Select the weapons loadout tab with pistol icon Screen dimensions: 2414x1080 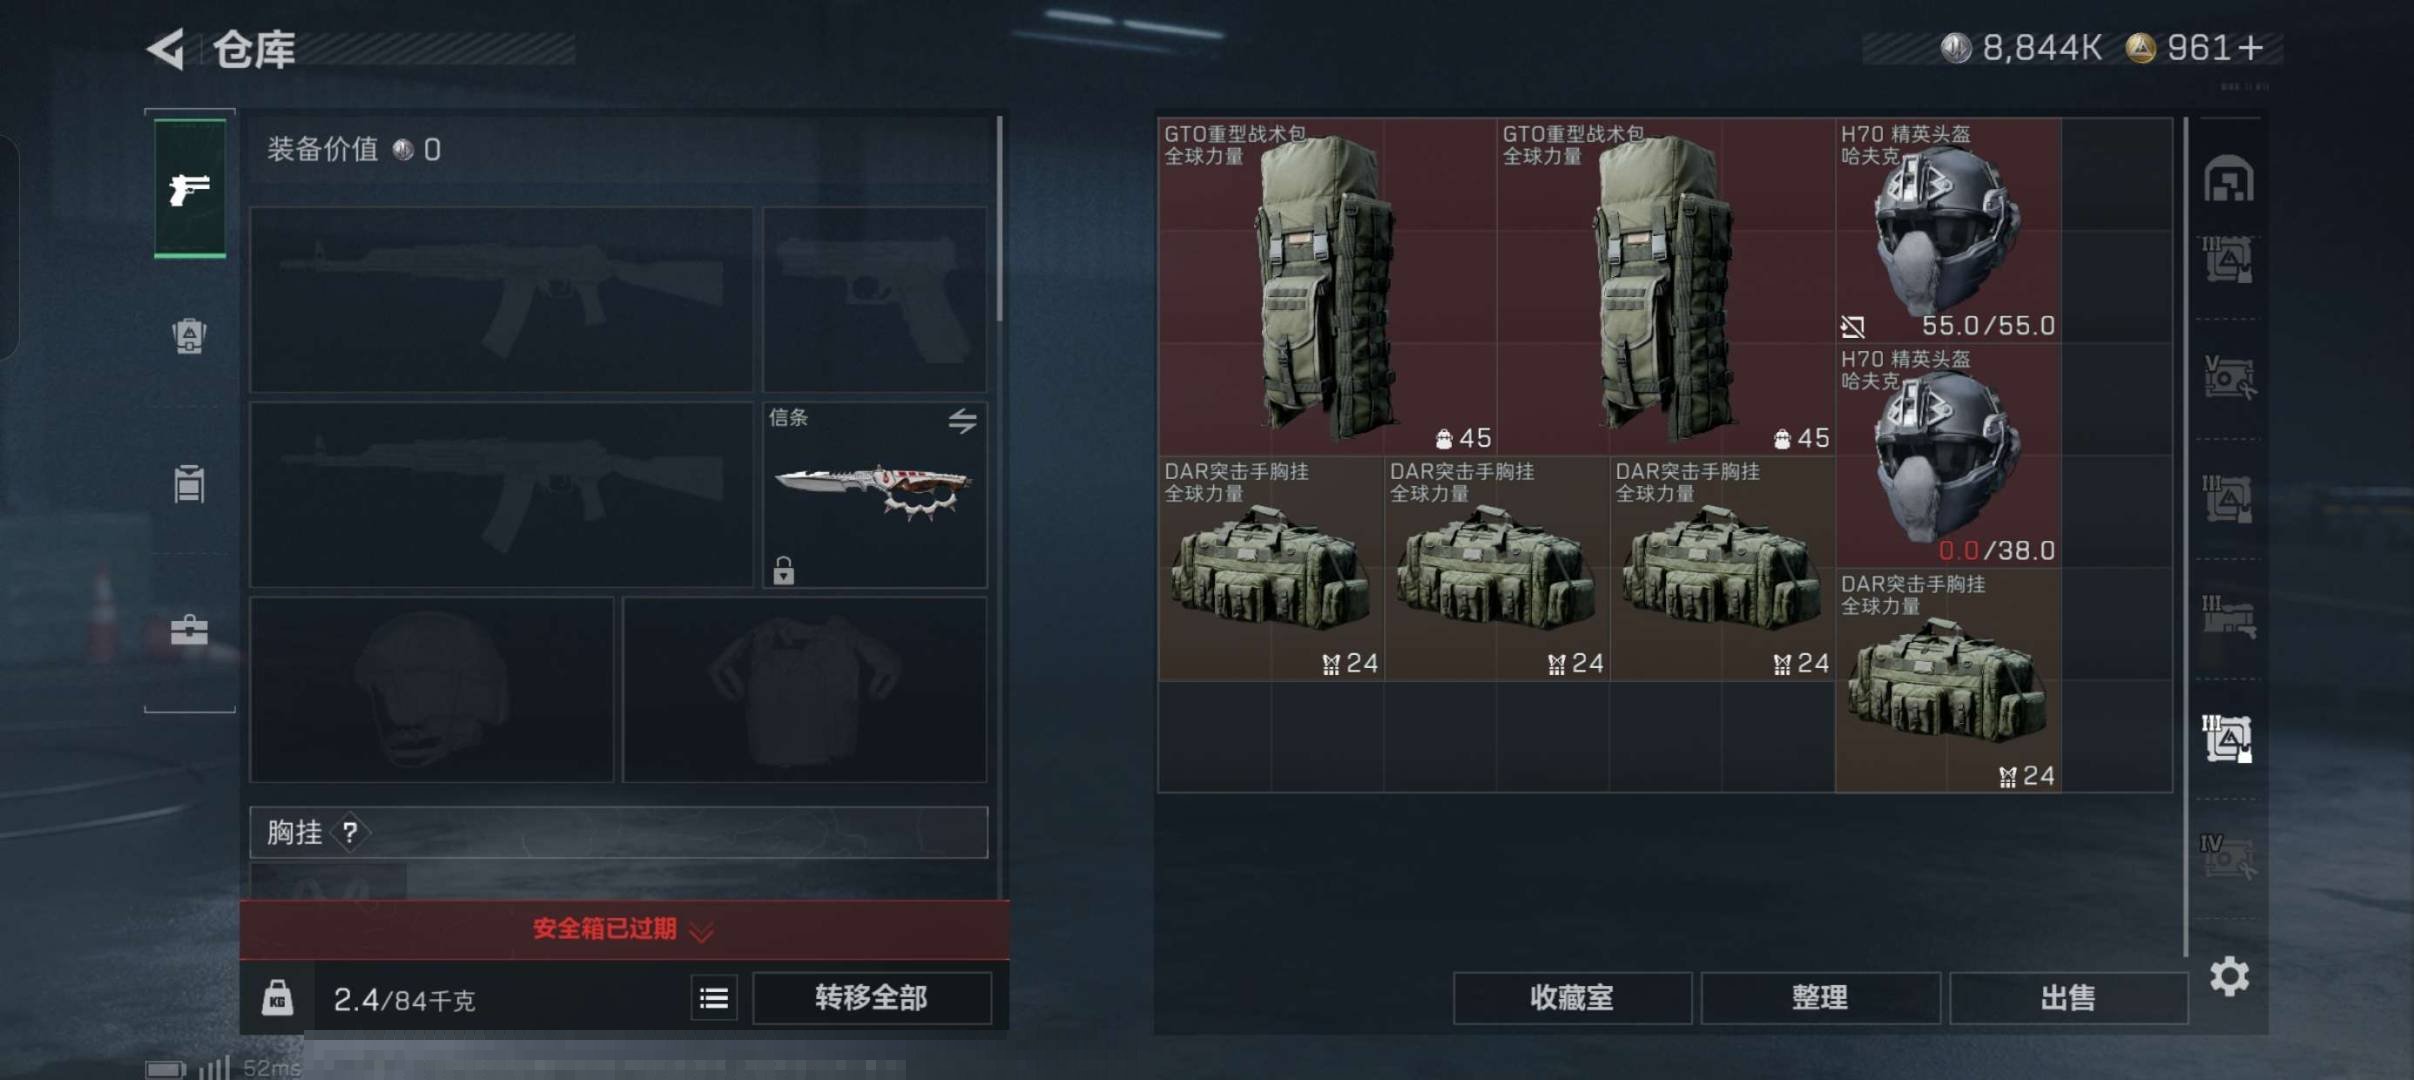click(x=190, y=188)
